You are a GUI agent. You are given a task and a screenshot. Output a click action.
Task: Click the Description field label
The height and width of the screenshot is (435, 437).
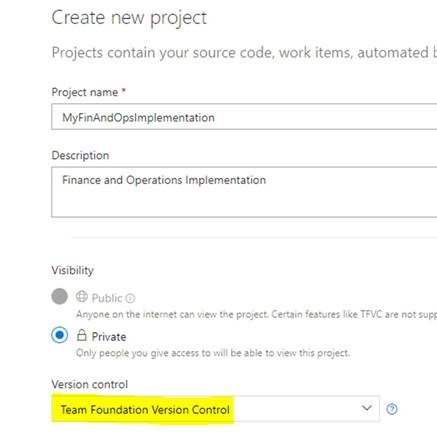[80, 155]
